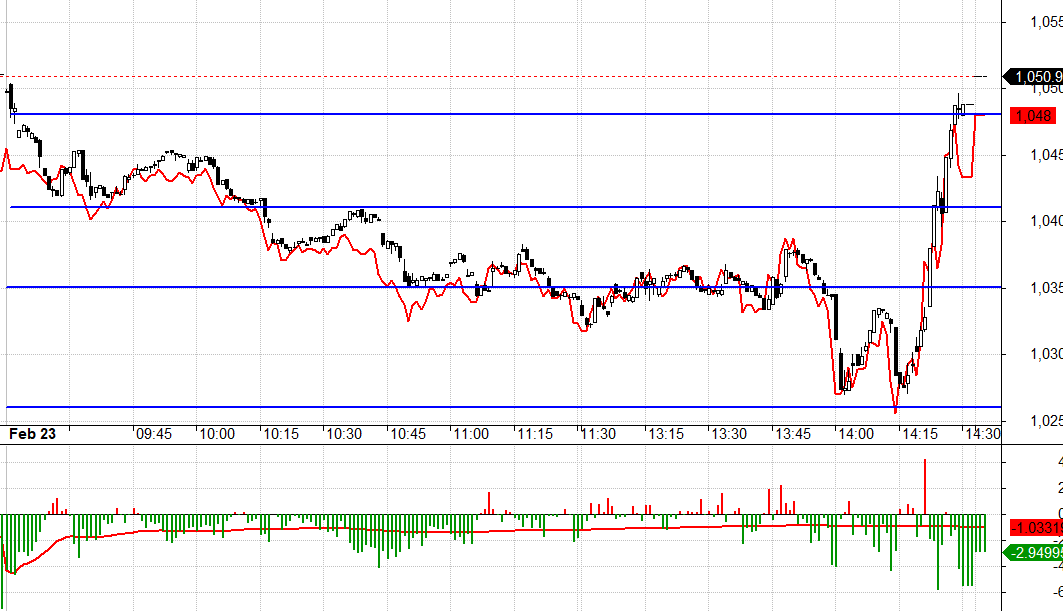Click the 1,025 price axis label
The width and height of the screenshot is (1063, 611).
(1045, 420)
